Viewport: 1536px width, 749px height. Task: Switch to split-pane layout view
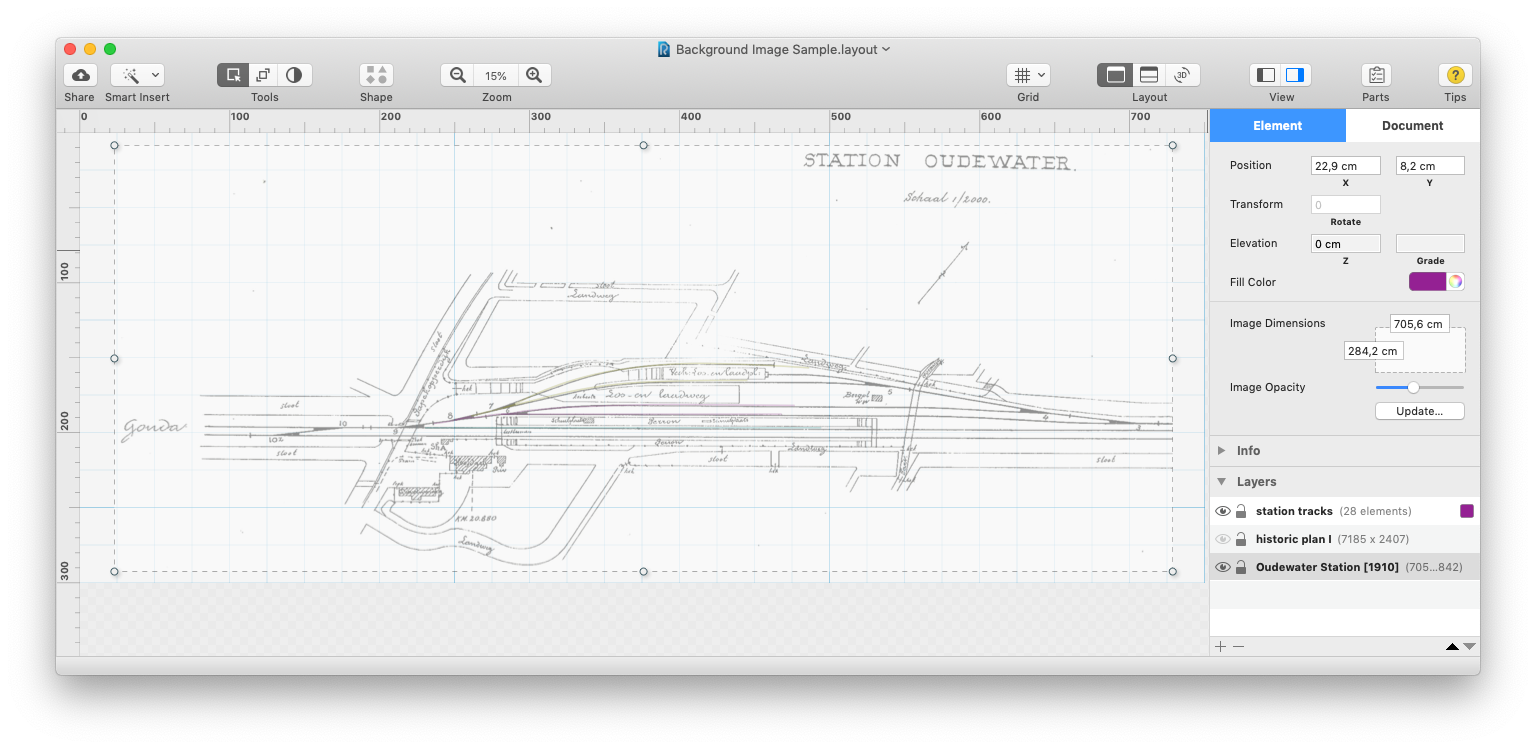pyautogui.click(x=1149, y=75)
